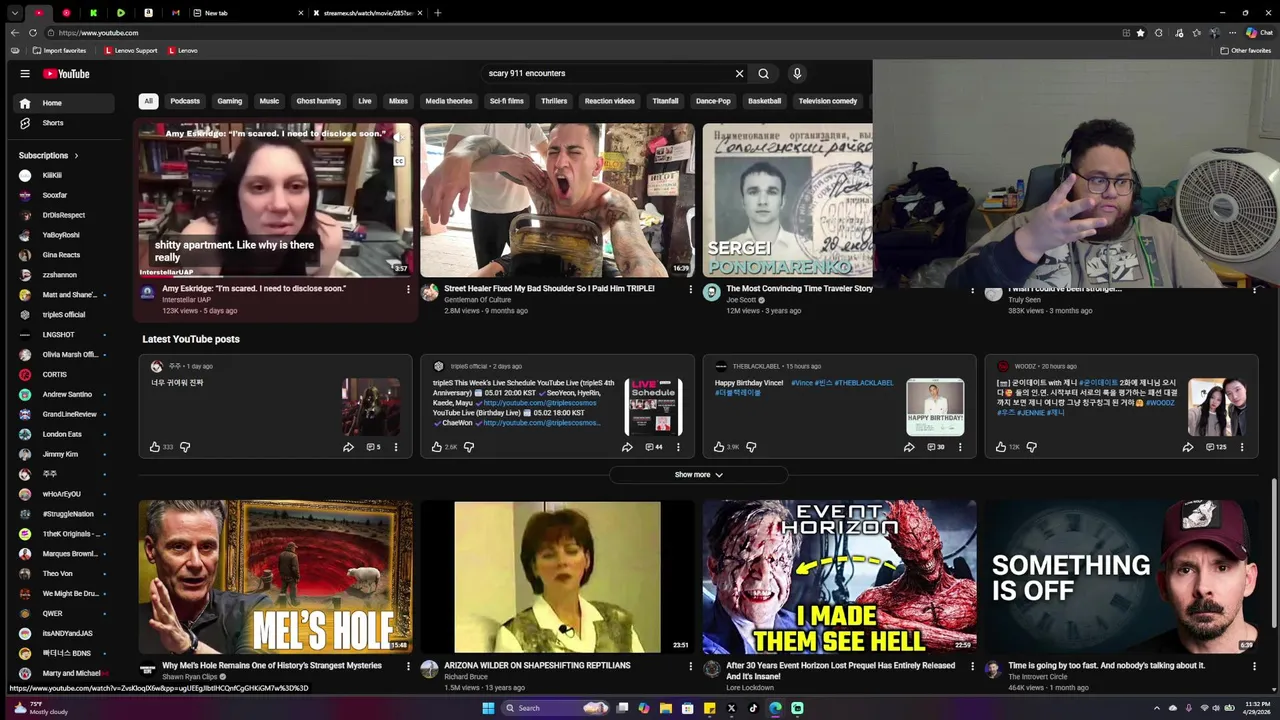1280x720 pixels.
Task: Click the favorites star in address bar
Action: pyautogui.click(x=1140, y=33)
